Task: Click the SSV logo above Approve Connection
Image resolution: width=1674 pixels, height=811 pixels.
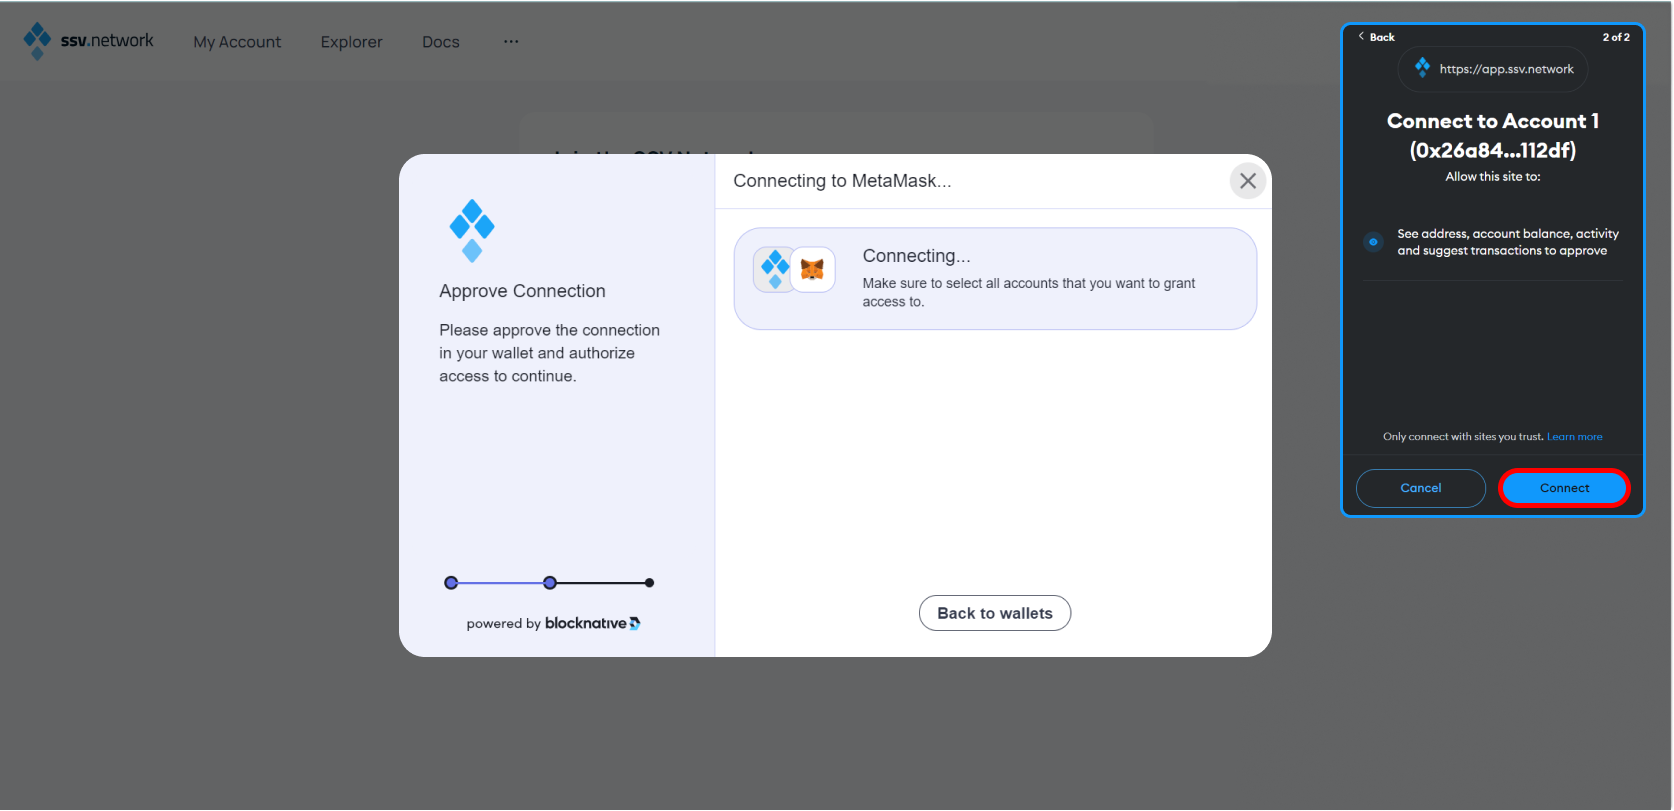Action: tap(472, 231)
